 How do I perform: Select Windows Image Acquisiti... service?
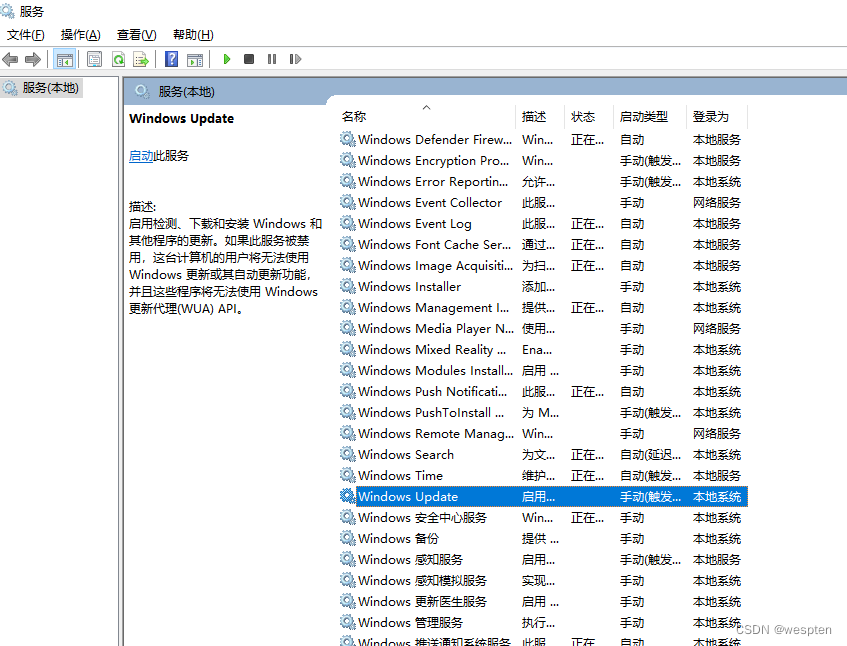435,265
